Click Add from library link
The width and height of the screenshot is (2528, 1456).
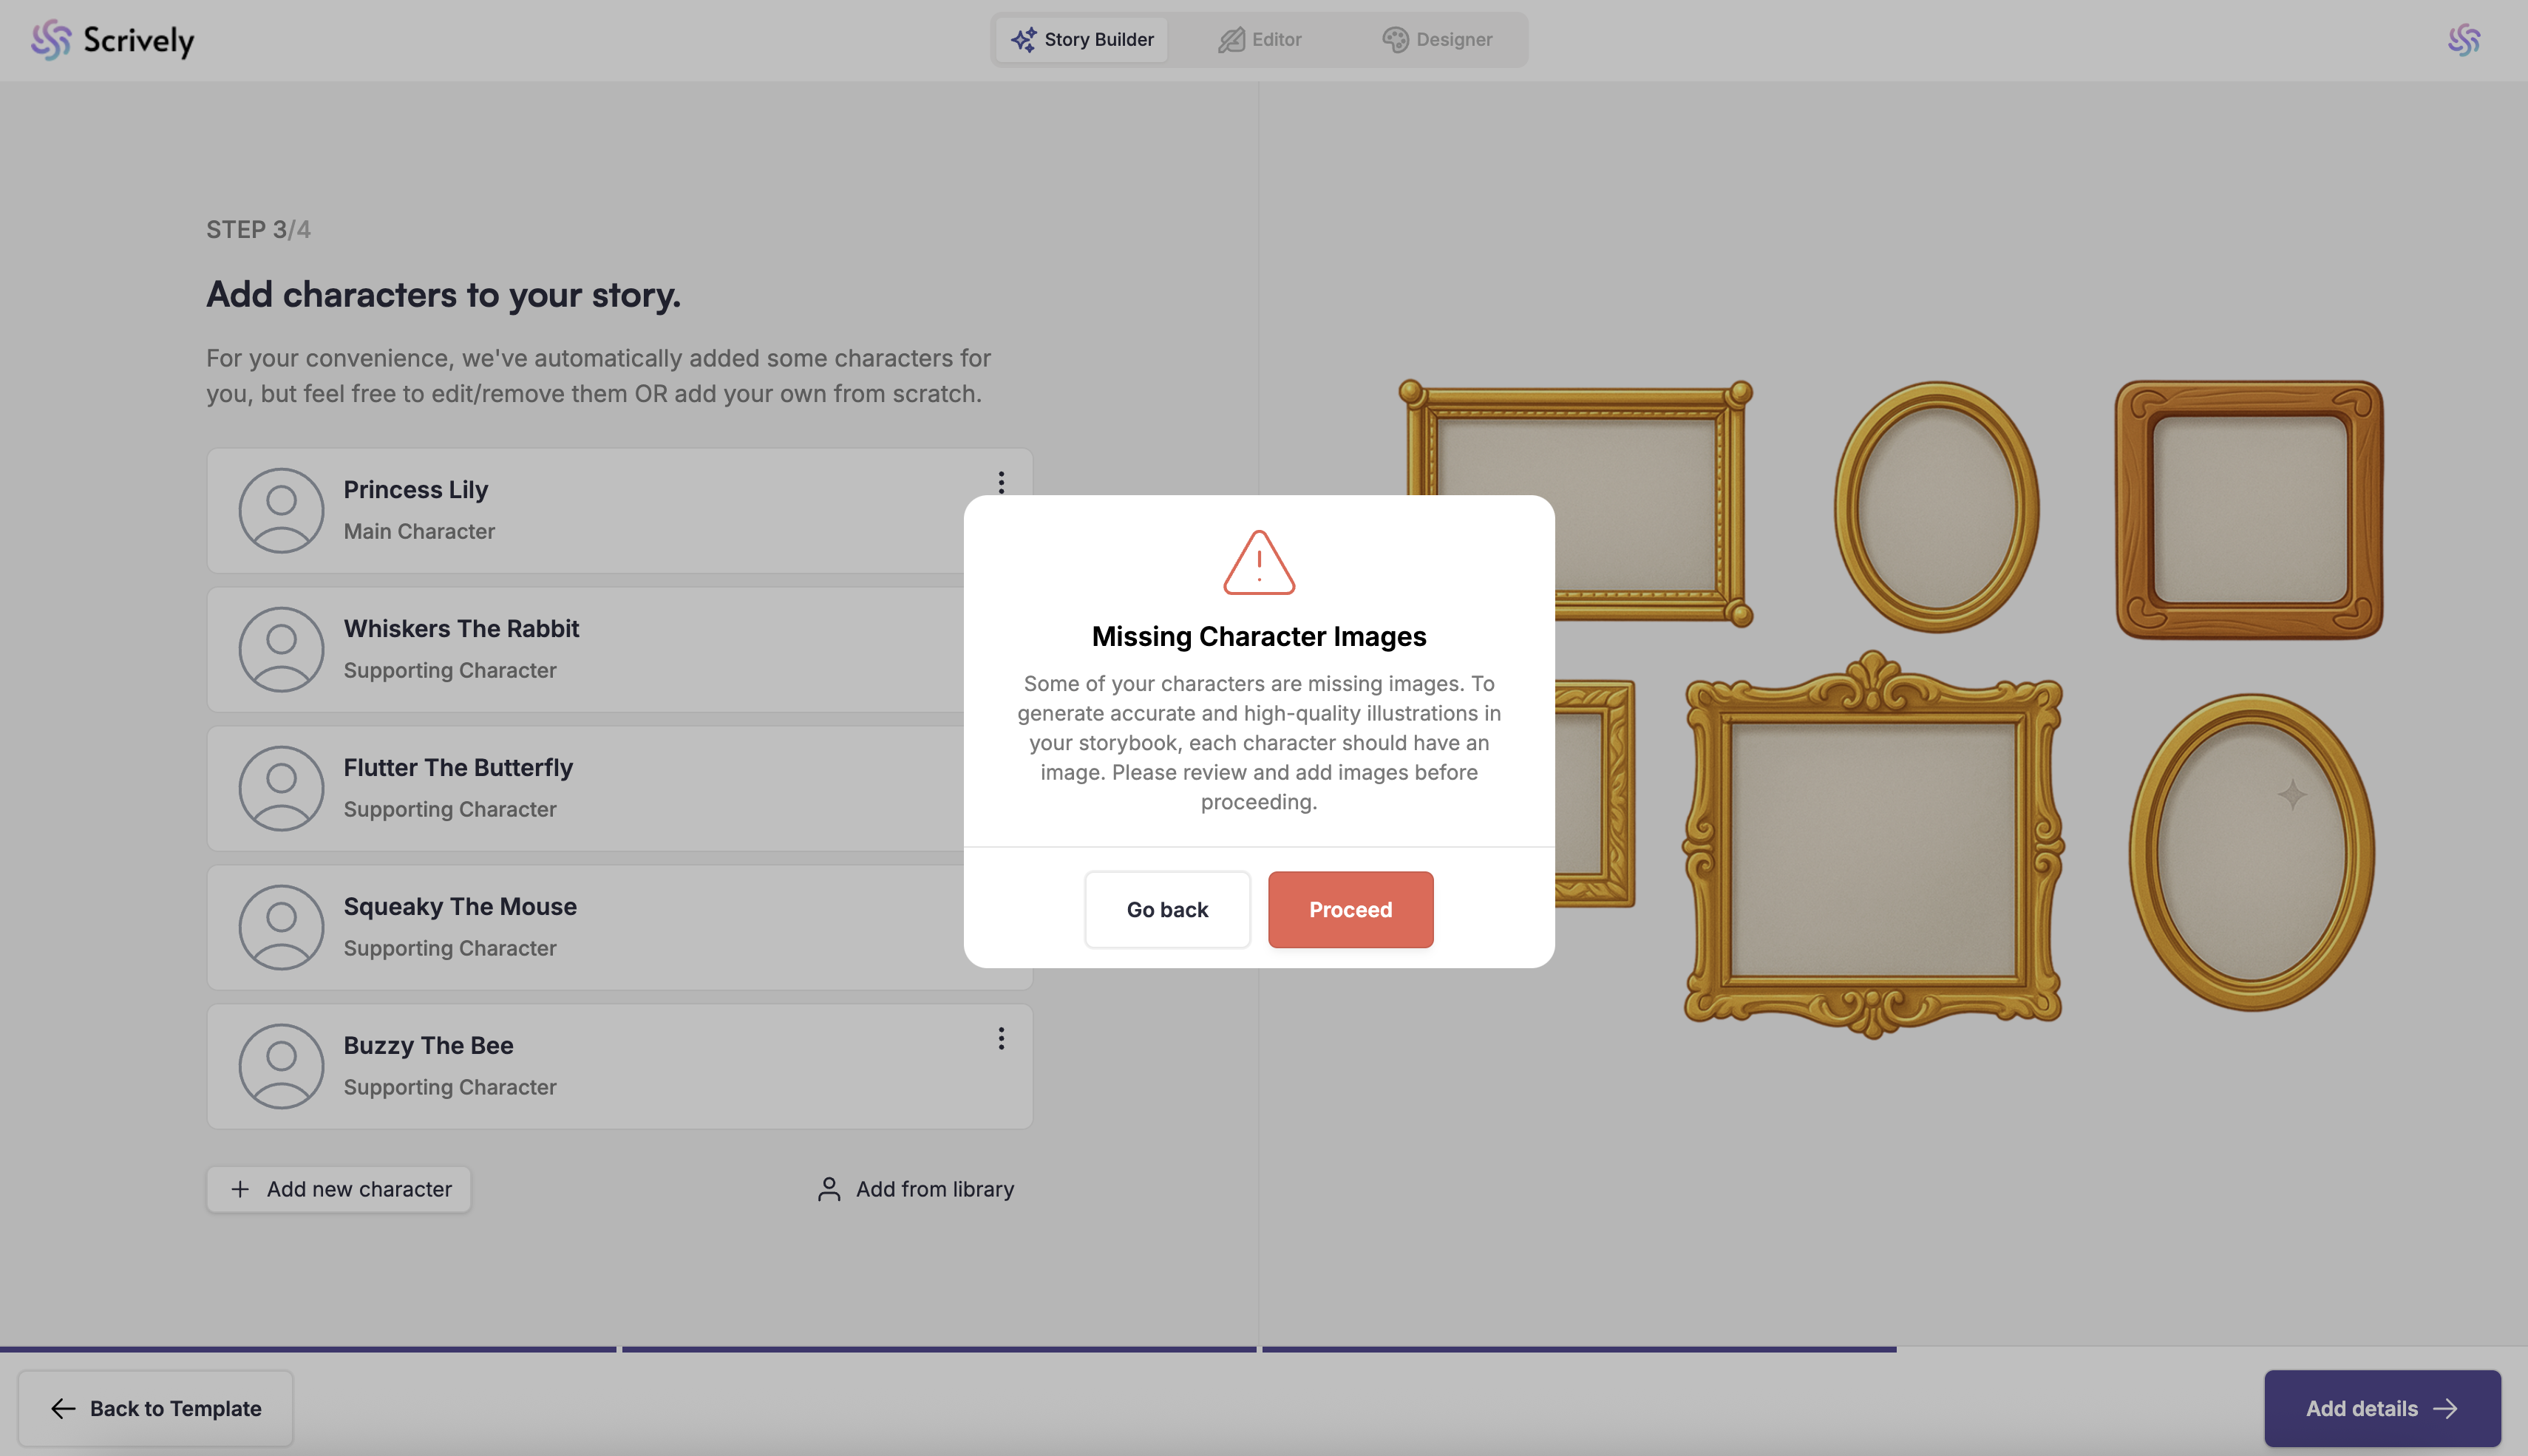tap(915, 1189)
